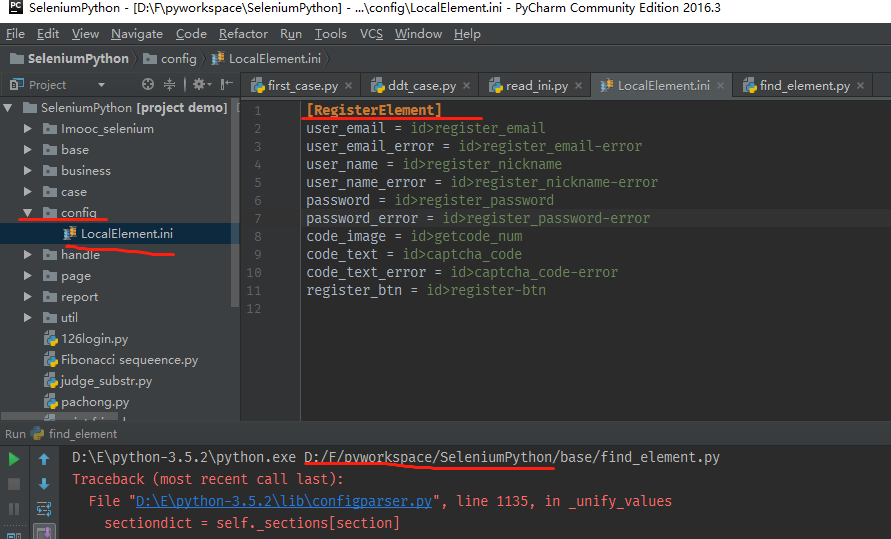Click the report folder icon

[x=50, y=297]
